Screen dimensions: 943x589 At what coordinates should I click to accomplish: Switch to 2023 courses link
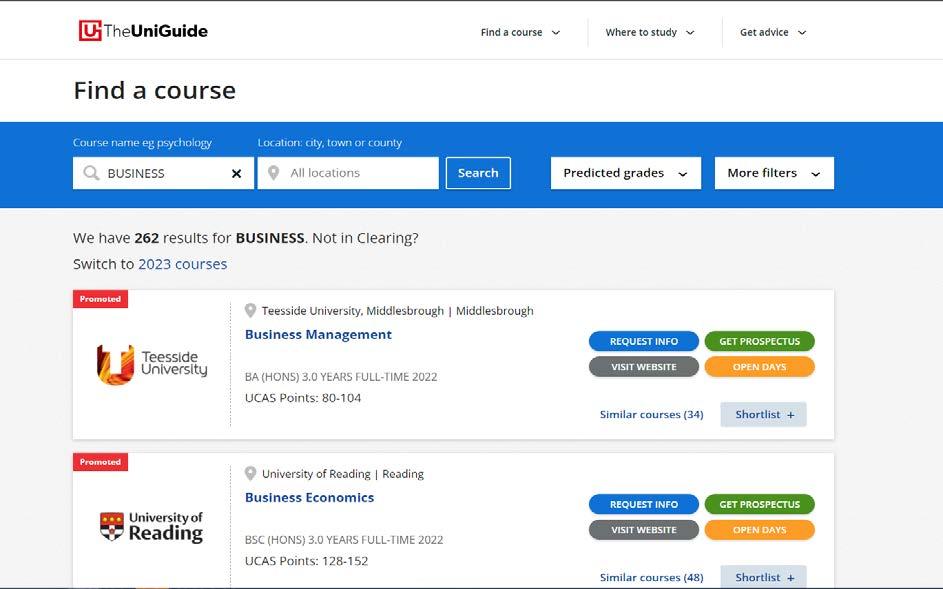click(x=183, y=264)
